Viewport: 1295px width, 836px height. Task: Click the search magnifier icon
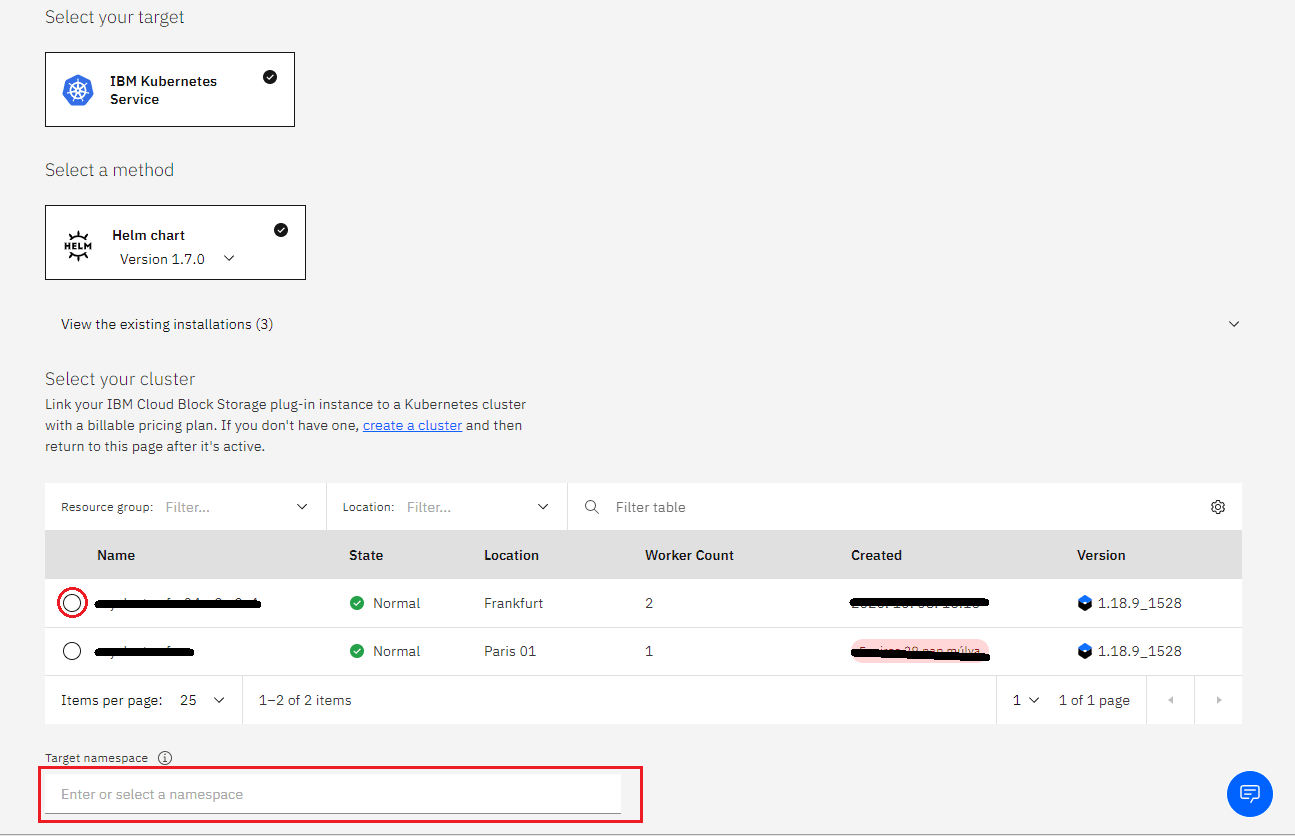[592, 507]
